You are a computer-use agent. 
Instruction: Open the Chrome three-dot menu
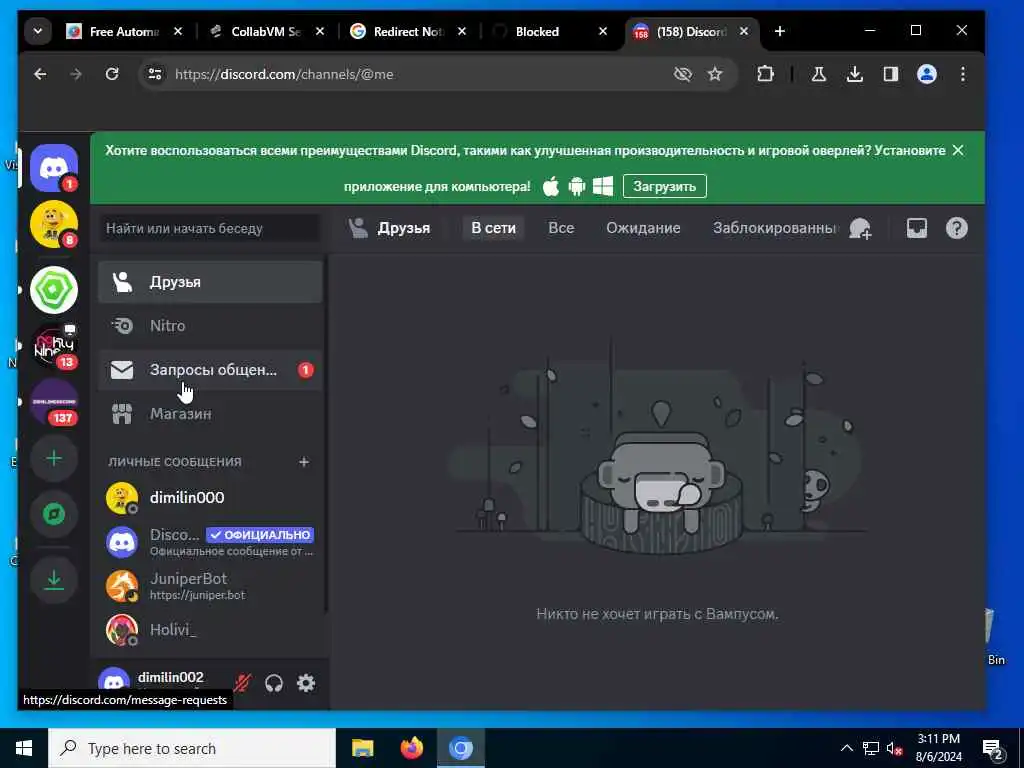click(x=963, y=74)
